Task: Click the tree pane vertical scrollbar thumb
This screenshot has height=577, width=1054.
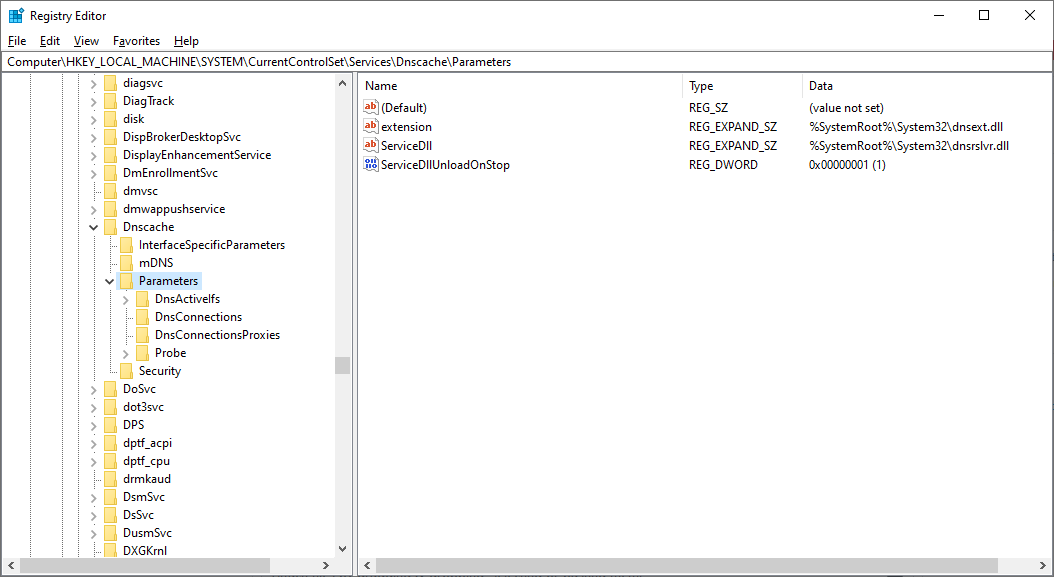Action: [342, 365]
